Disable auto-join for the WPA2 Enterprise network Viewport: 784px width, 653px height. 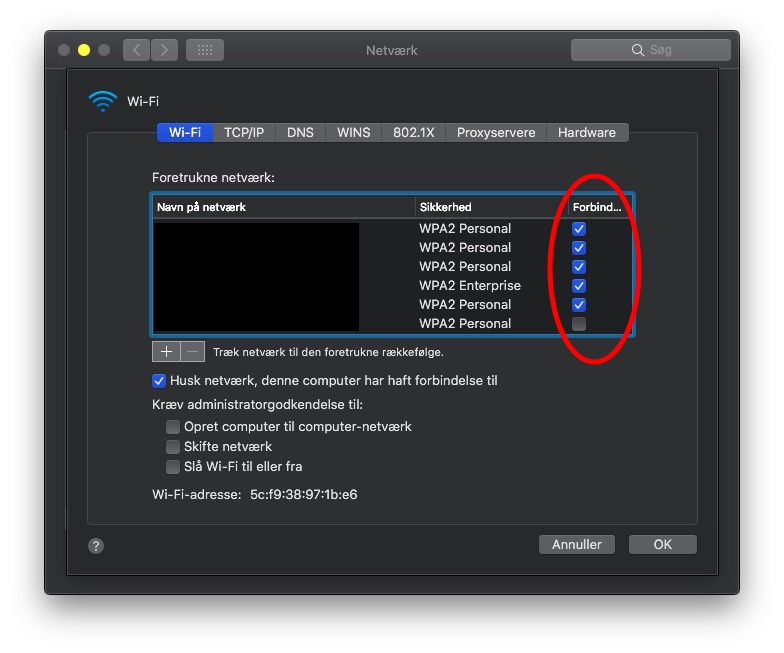click(579, 286)
